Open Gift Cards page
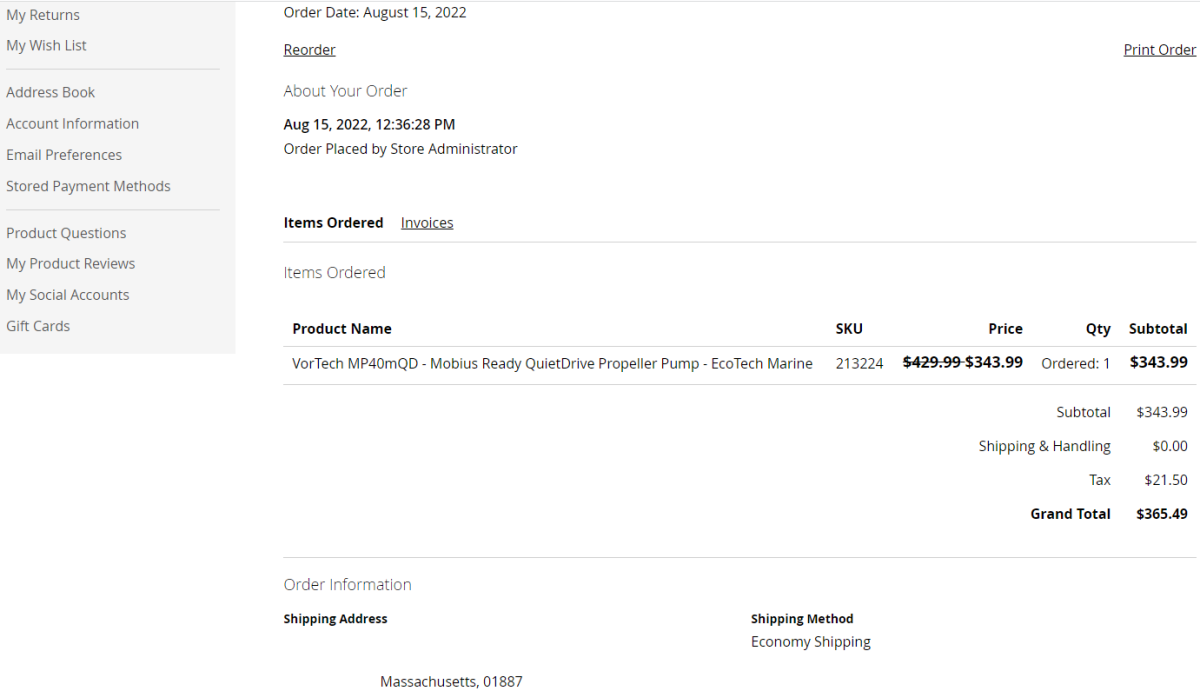This screenshot has height=691, width=1200. 38,326
